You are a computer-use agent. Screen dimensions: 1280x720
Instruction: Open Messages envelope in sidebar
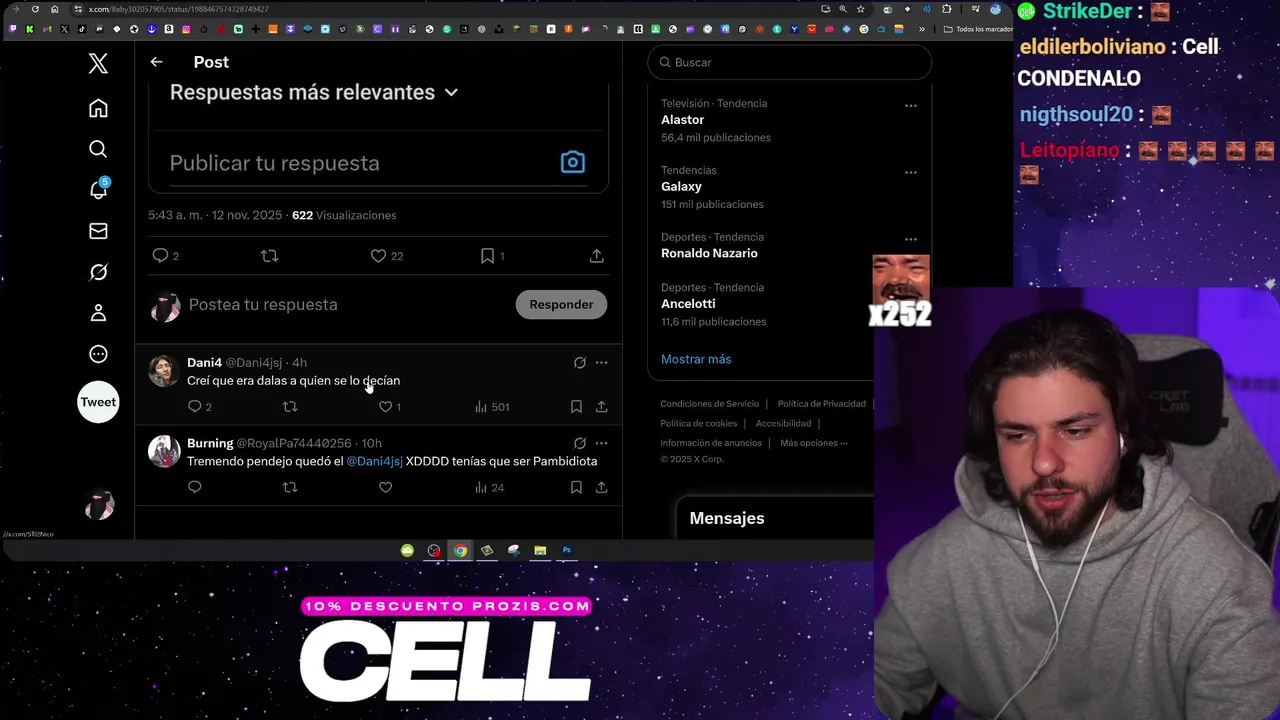[98, 231]
